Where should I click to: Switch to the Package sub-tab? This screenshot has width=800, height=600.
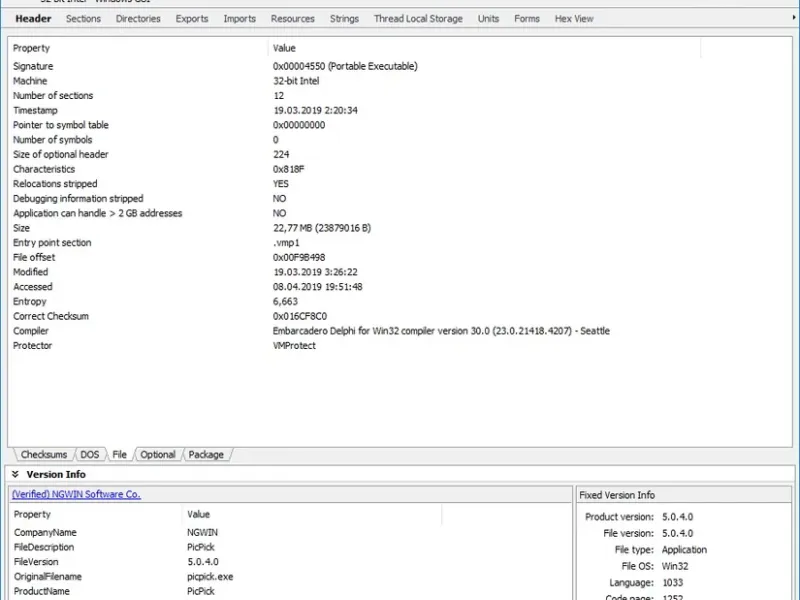[206, 455]
